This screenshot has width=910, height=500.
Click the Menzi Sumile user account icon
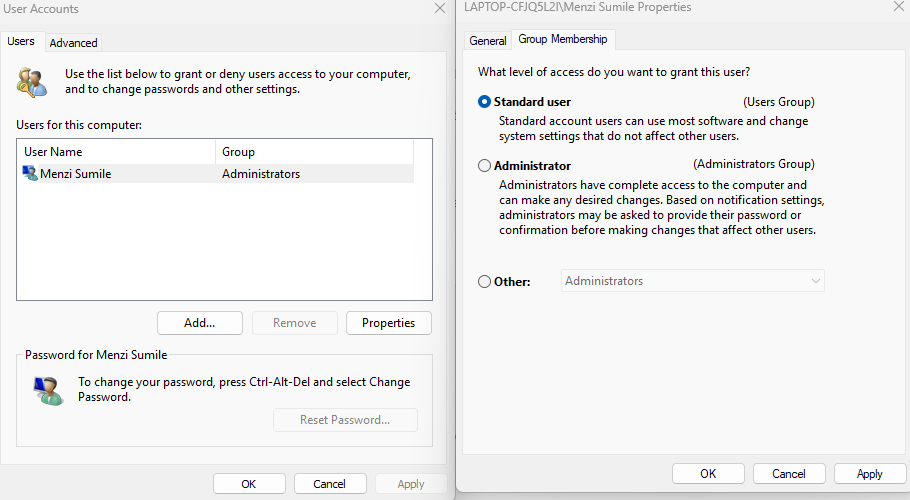point(30,173)
